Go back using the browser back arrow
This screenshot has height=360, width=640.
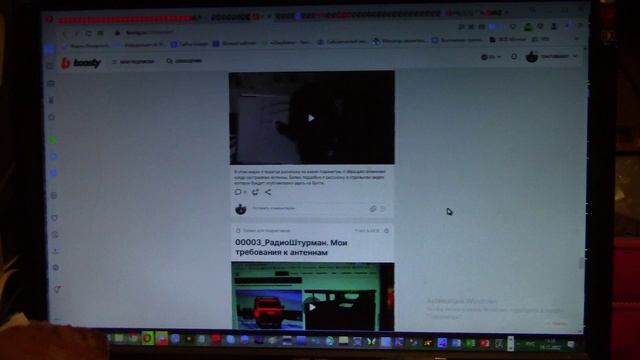coord(65,33)
